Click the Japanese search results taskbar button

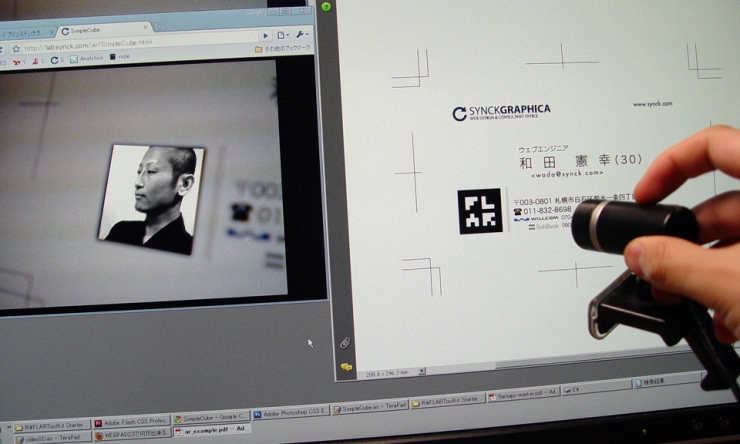point(666,382)
